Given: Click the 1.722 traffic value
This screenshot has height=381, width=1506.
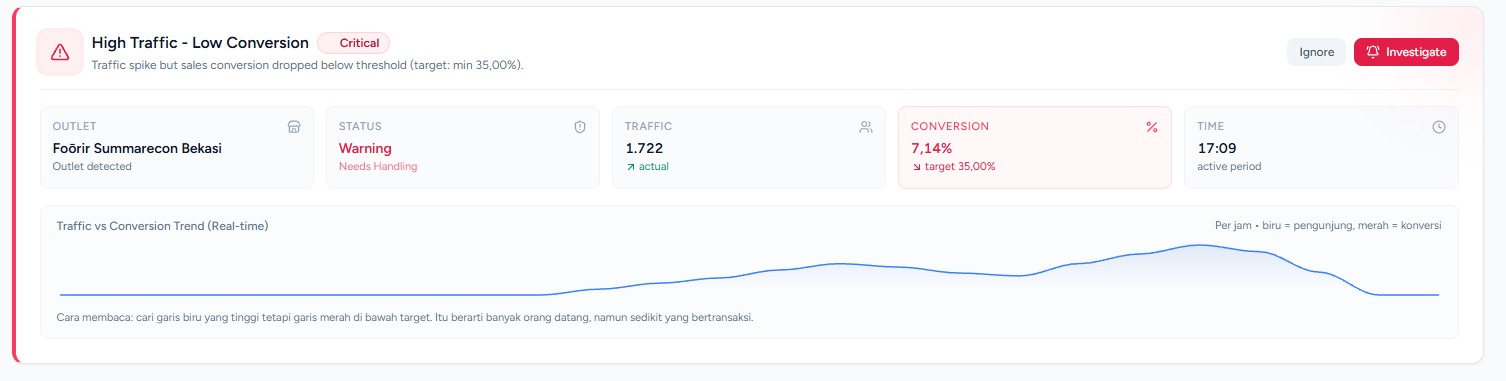Looking at the screenshot, I should click(x=644, y=148).
